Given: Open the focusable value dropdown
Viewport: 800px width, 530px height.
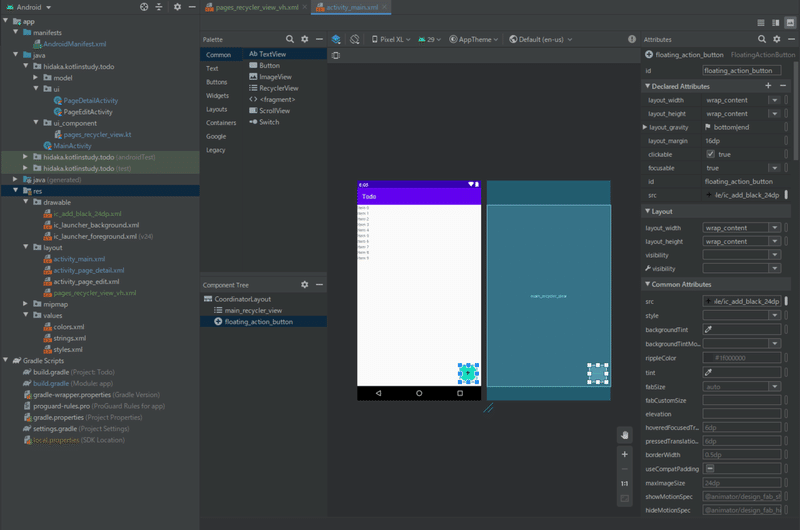Looking at the screenshot, I should pyautogui.click(x=774, y=168).
